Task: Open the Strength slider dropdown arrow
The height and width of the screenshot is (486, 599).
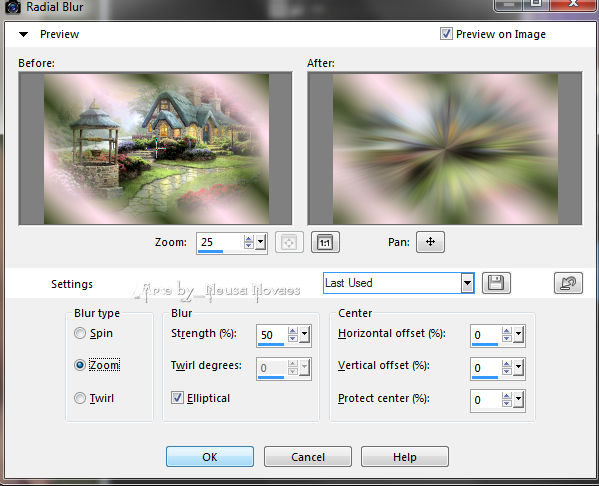Action: pos(304,334)
